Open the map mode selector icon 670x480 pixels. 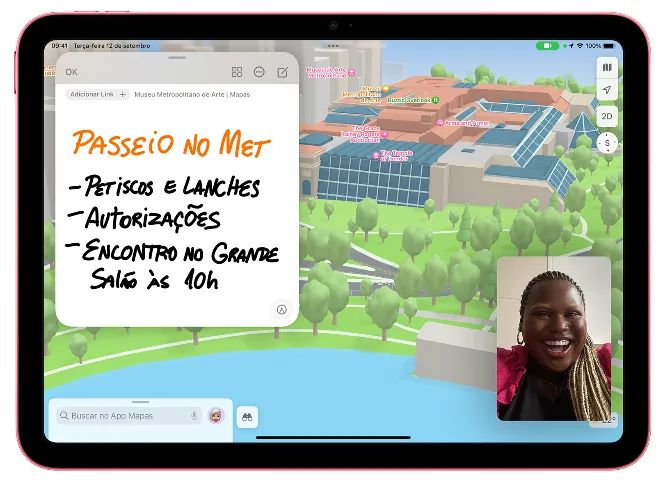pos(607,67)
